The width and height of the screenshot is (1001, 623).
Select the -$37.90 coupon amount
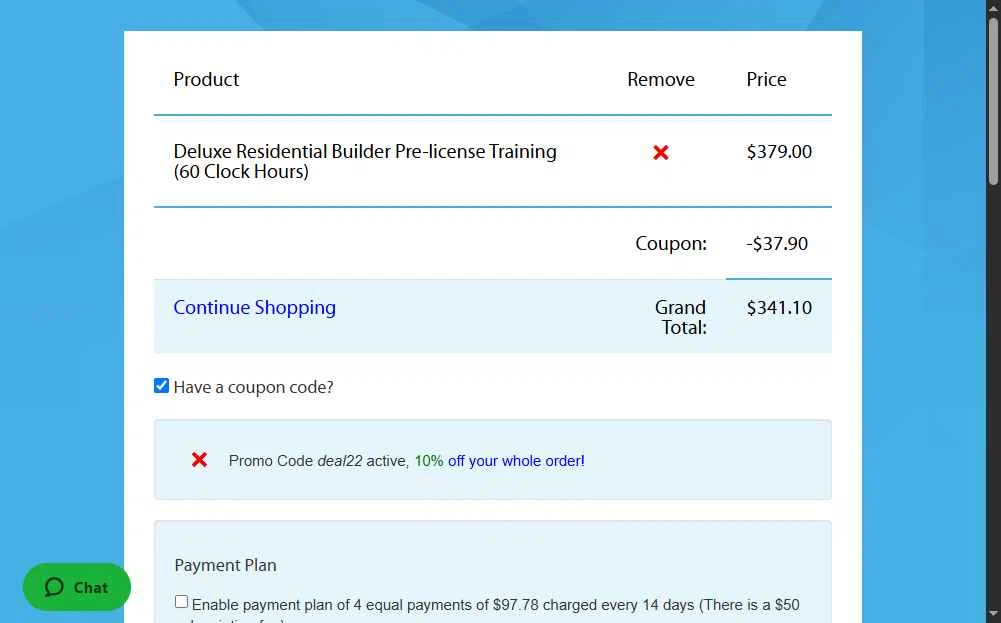(x=777, y=244)
